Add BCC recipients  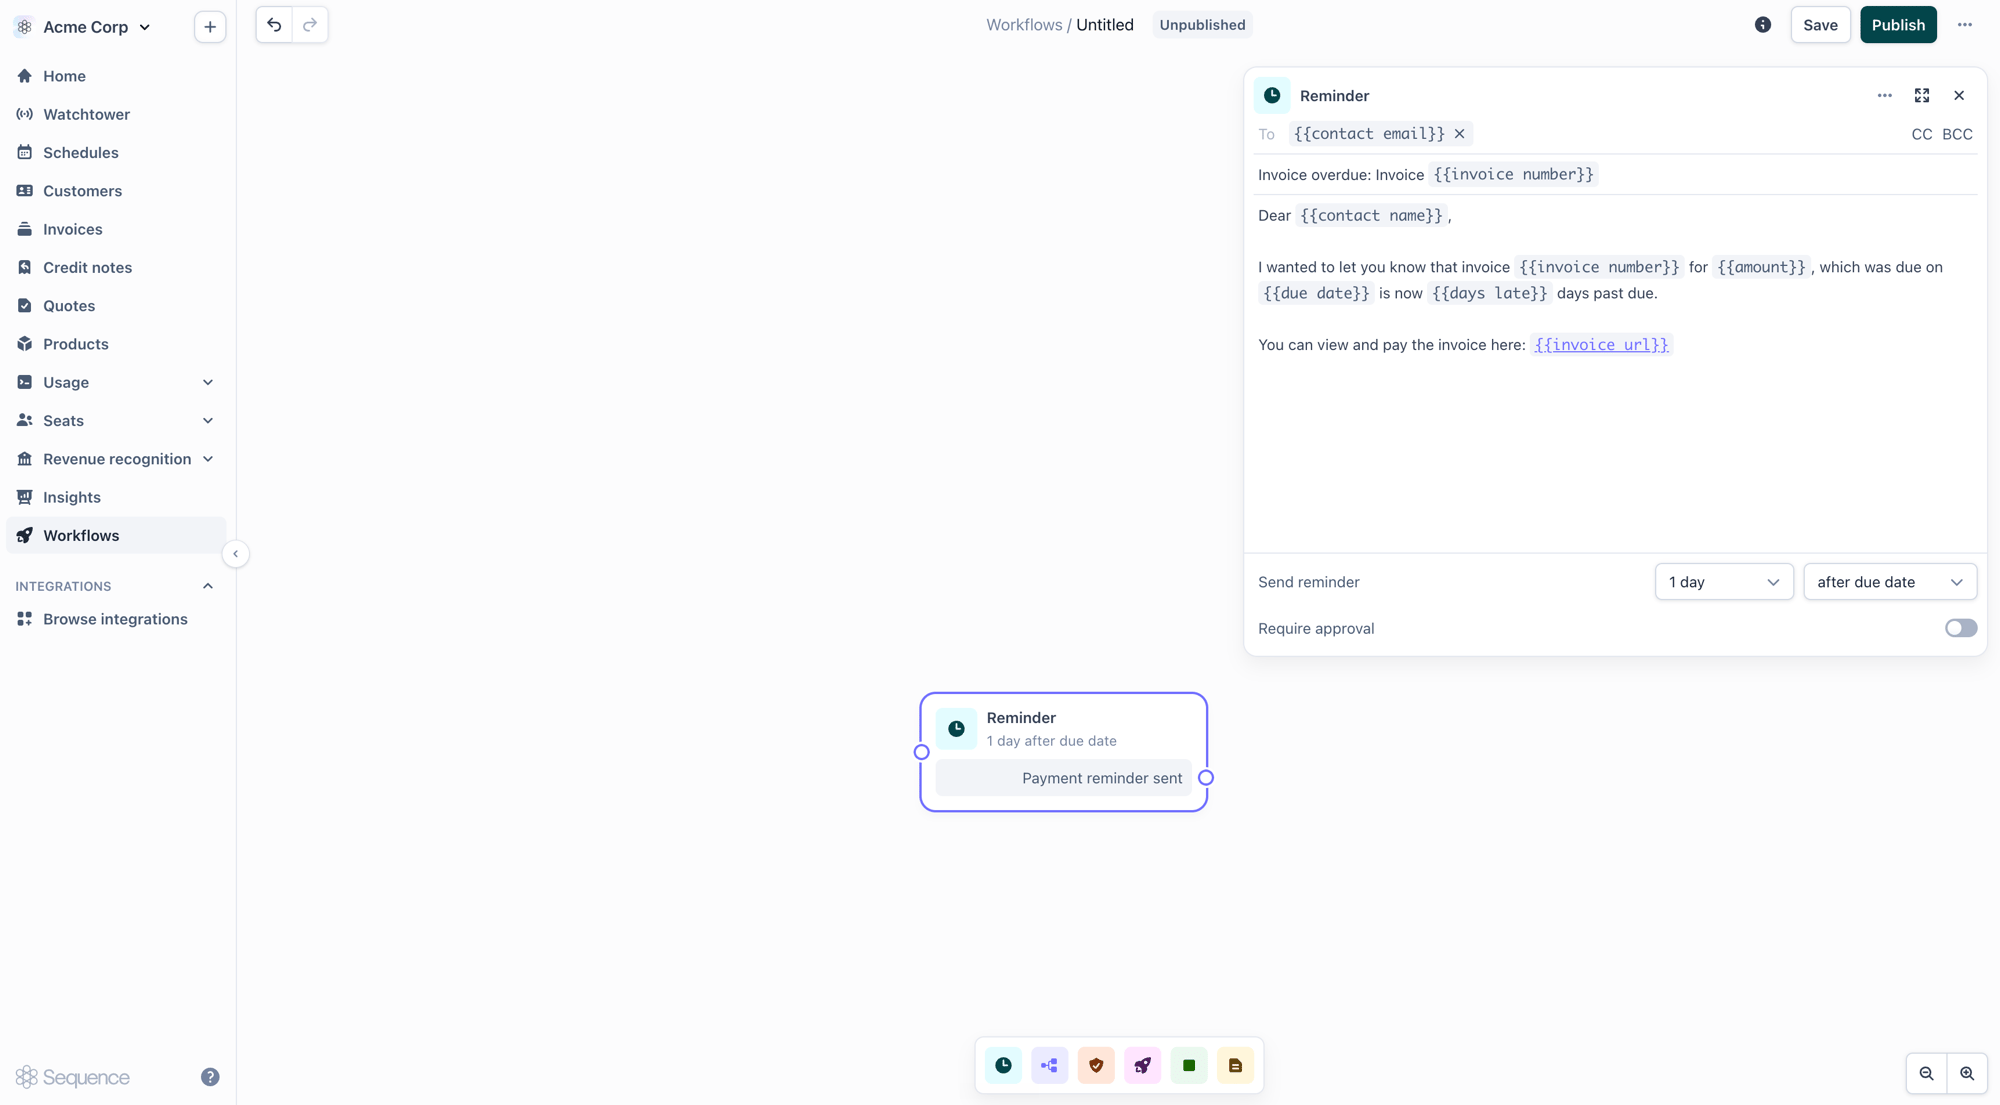click(1957, 134)
